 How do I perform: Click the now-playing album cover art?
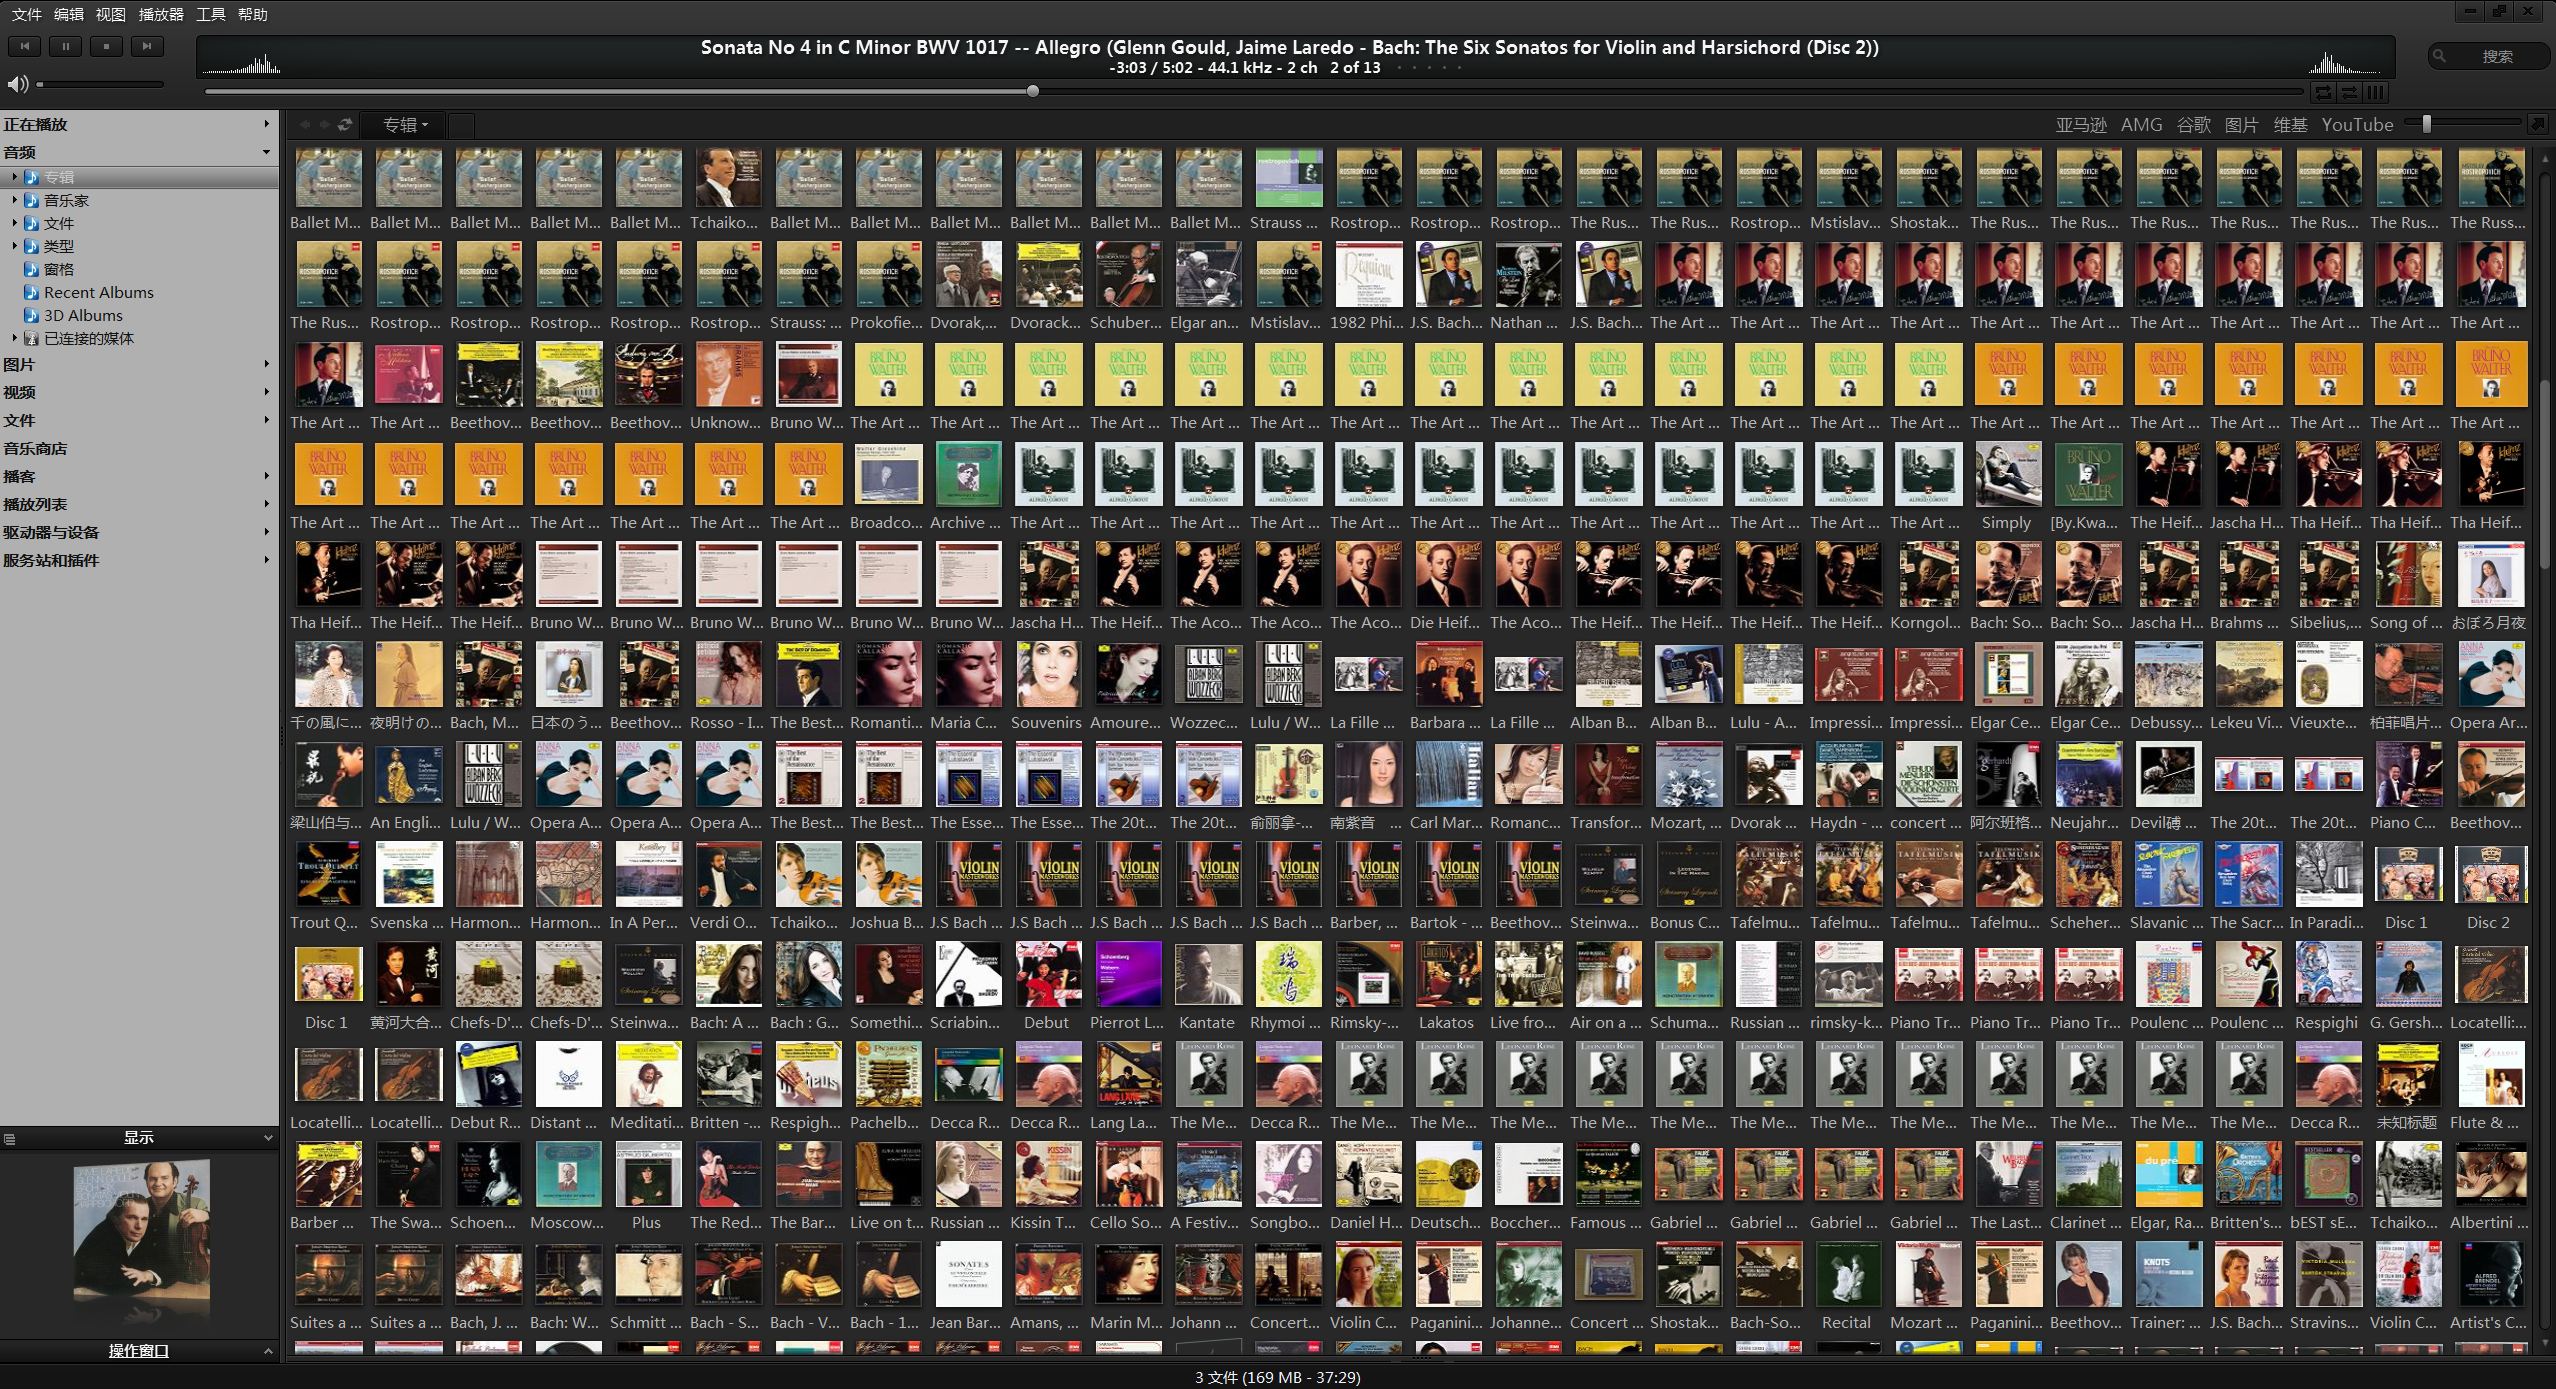click(141, 1229)
